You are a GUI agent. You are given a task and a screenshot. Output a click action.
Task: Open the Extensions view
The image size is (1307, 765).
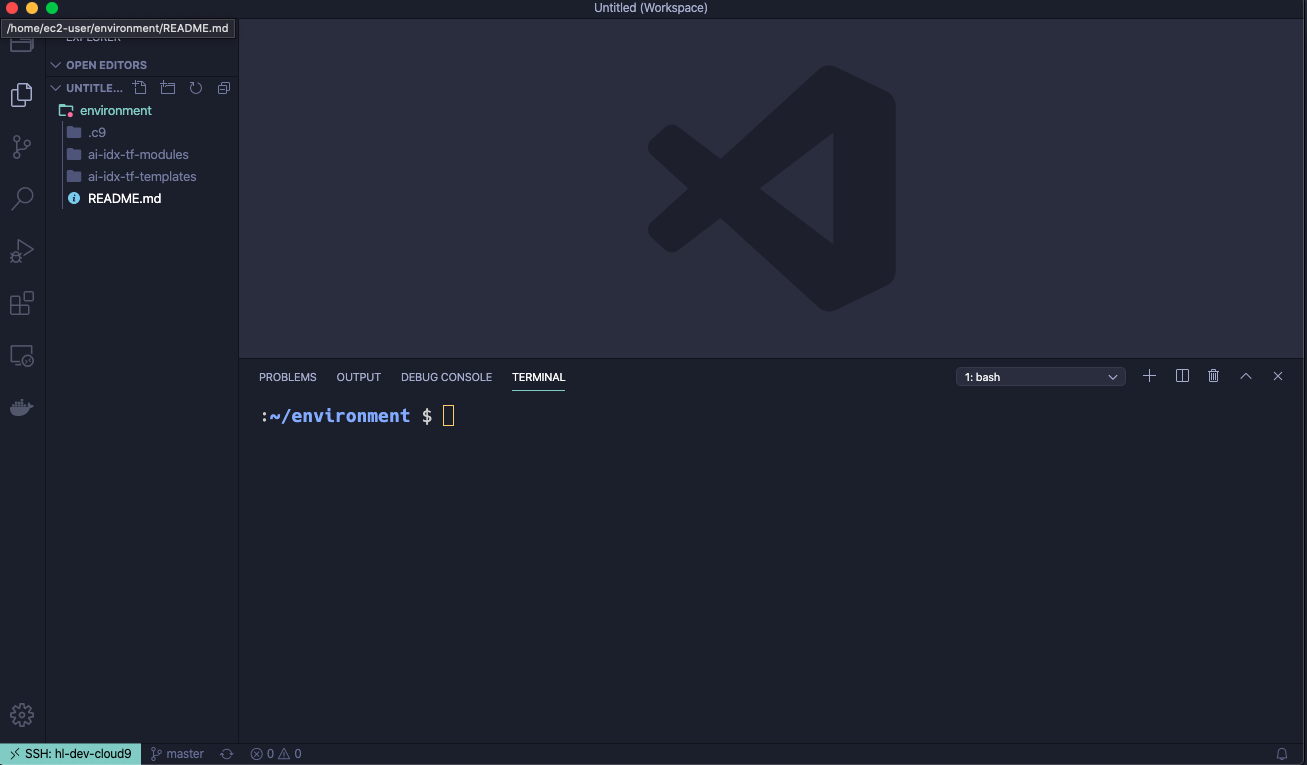[x=22, y=303]
